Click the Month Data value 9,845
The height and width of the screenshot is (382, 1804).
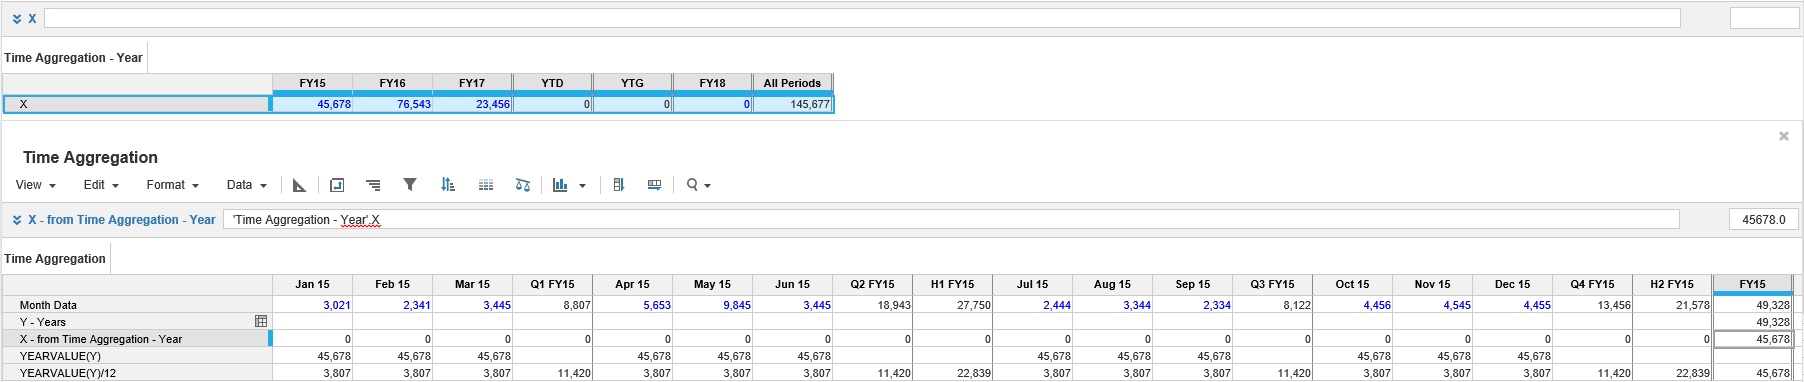tap(712, 305)
